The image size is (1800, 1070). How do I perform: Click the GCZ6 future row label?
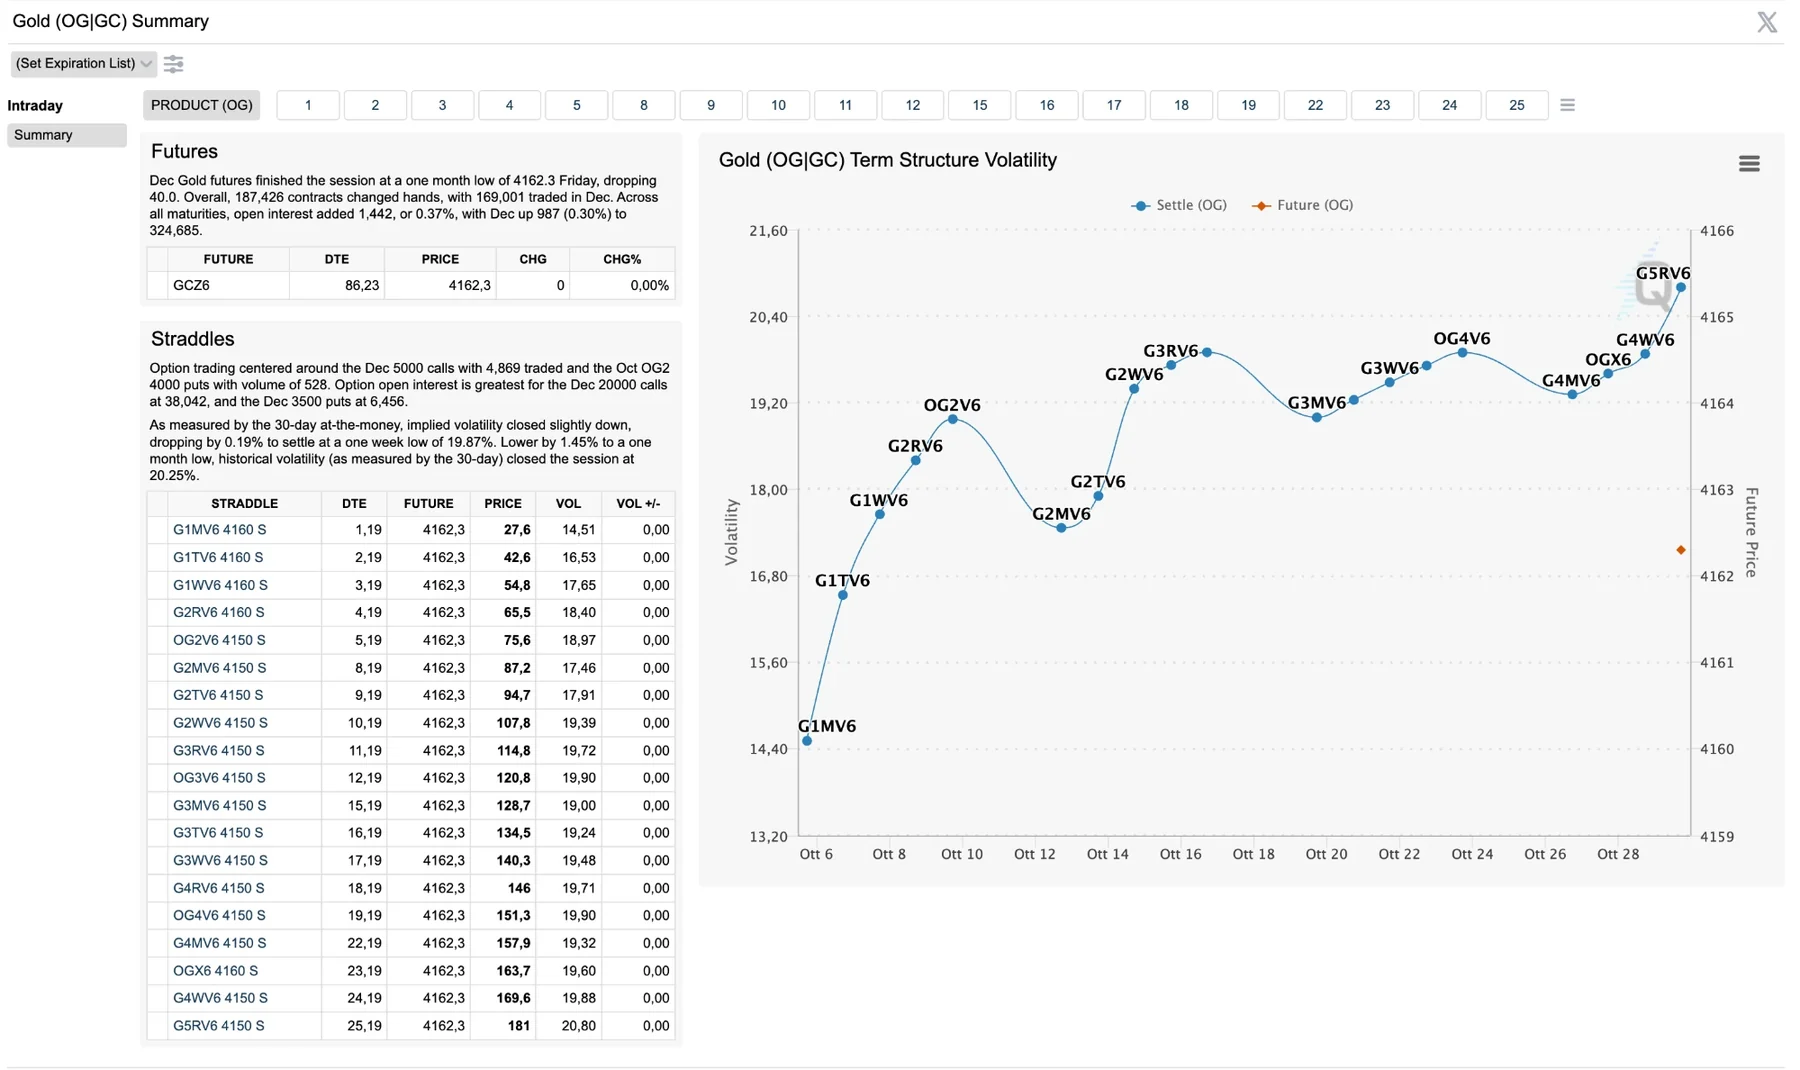tap(191, 286)
